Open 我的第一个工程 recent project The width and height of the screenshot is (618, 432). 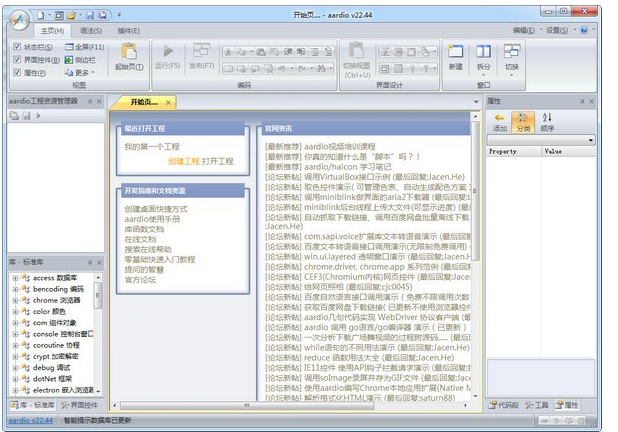pyautogui.click(x=152, y=147)
